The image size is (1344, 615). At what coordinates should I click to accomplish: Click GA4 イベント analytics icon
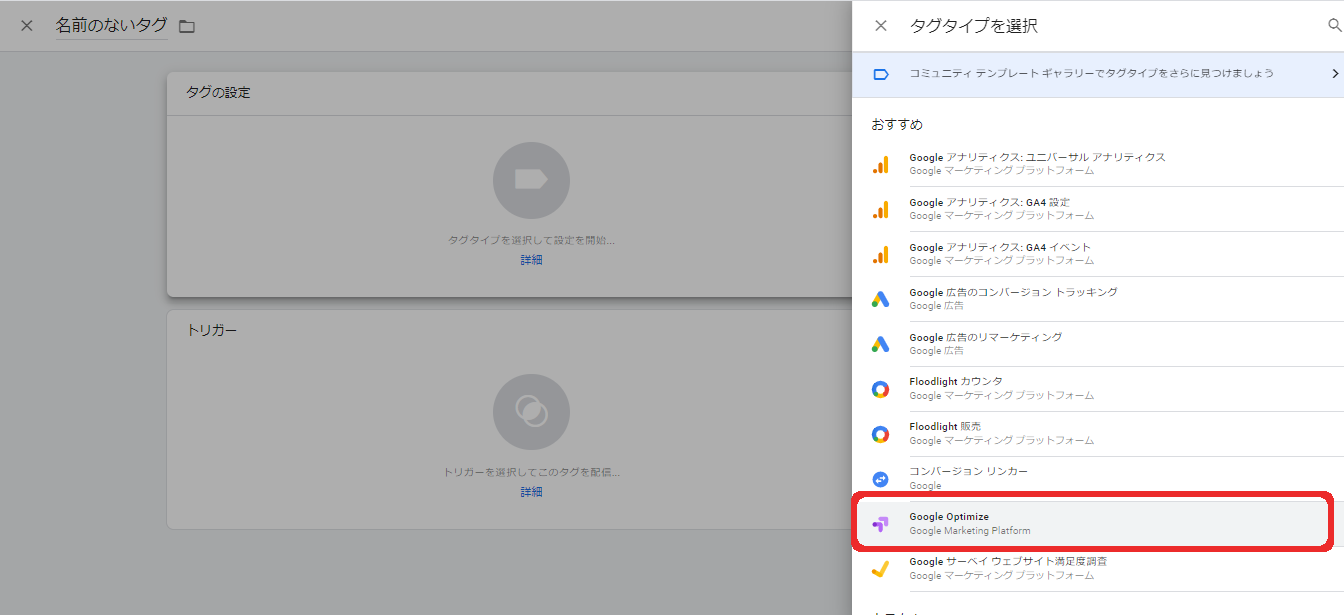pos(880,255)
